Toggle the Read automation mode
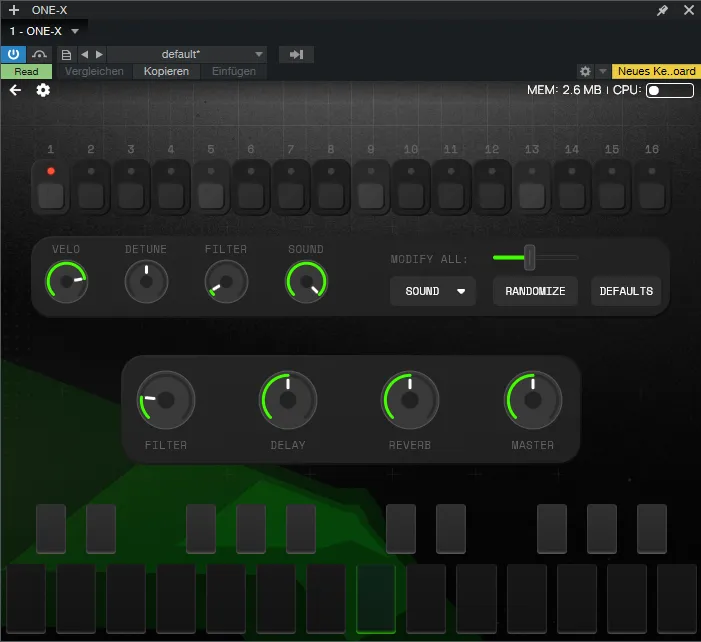 coord(26,72)
